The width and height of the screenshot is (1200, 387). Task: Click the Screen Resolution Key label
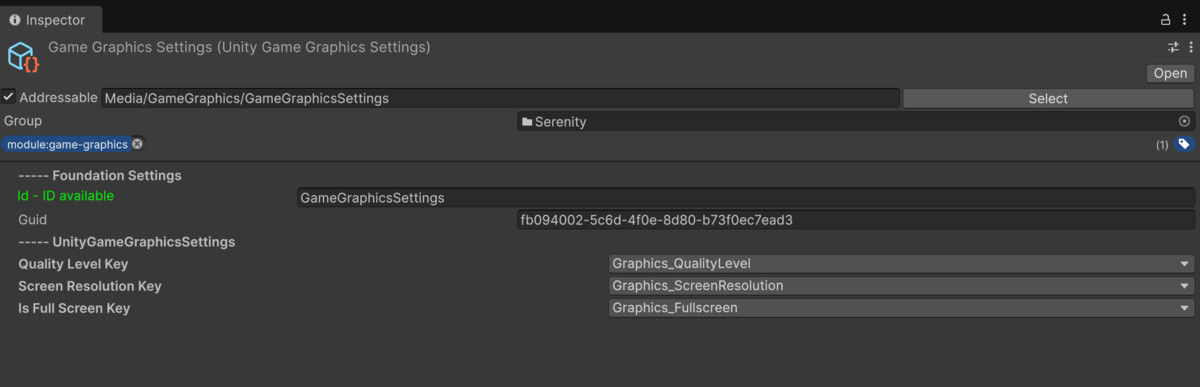coord(90,286)
